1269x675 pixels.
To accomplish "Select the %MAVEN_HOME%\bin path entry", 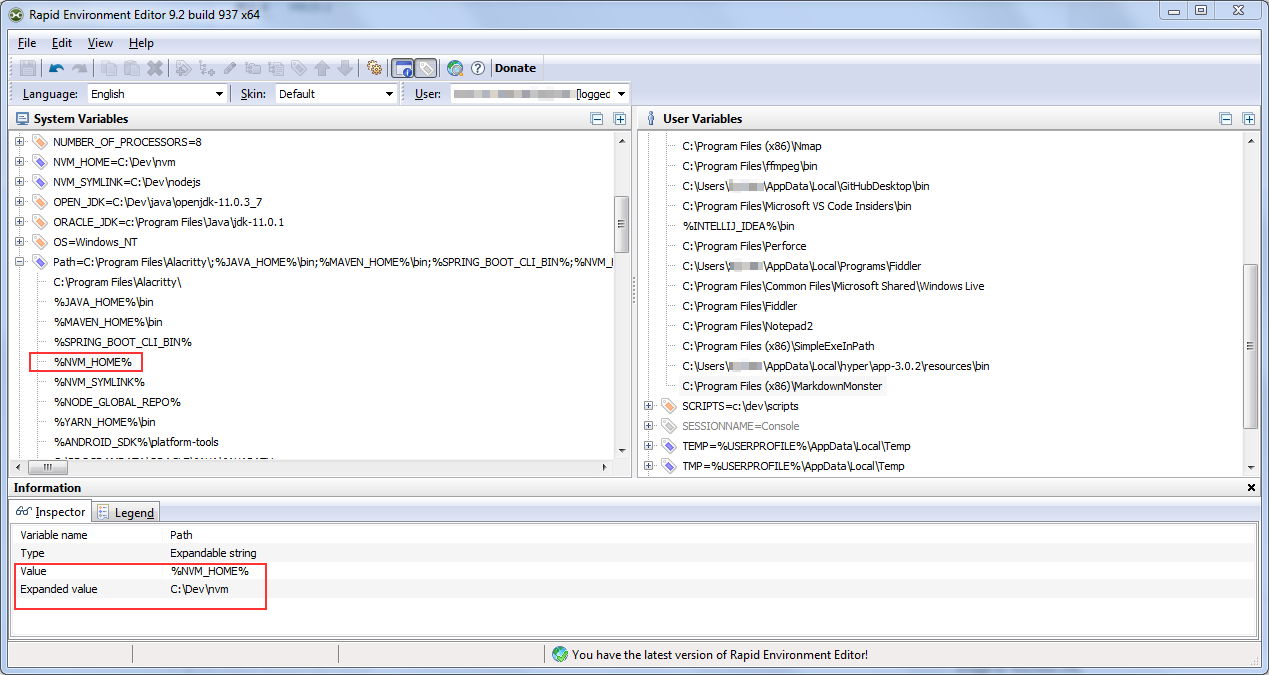I will tap(108, 322).
